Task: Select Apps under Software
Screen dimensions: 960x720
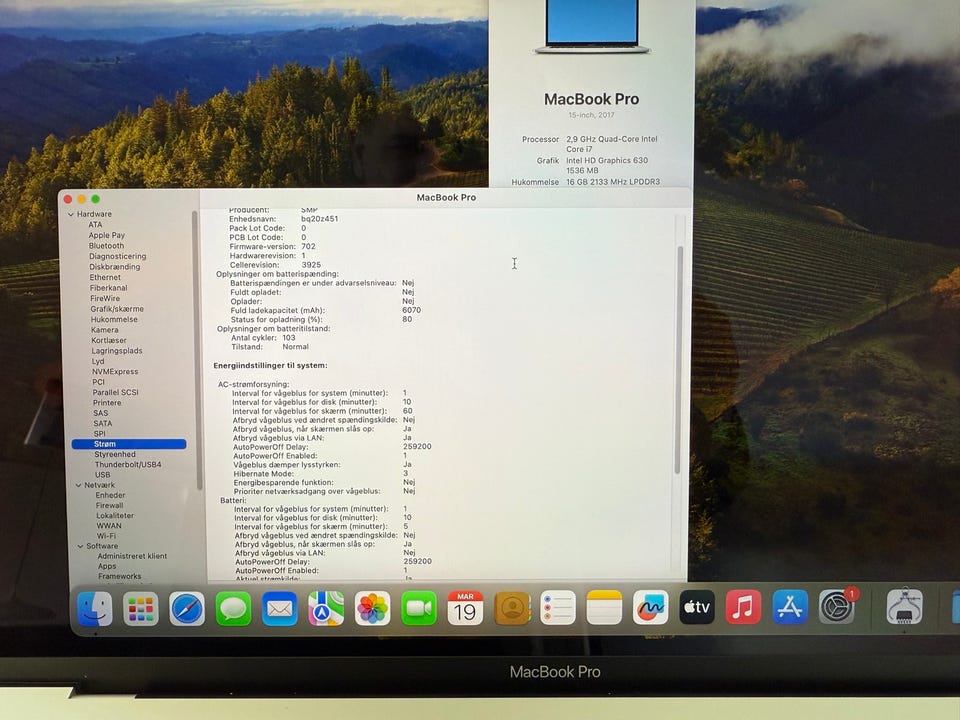Action: [107, 566]
